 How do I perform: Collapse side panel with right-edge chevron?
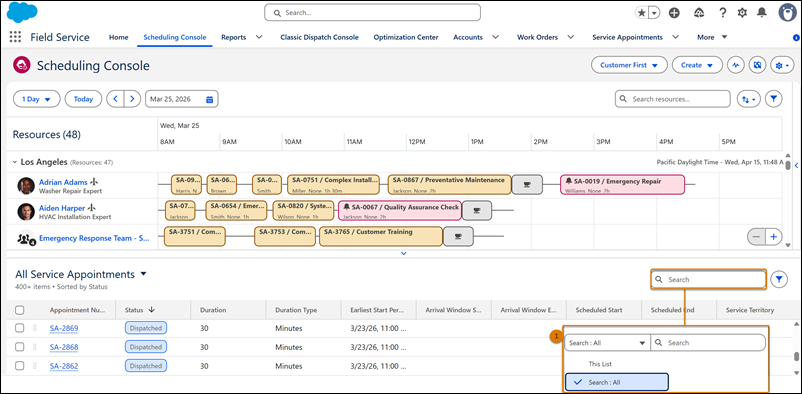(796, 165)
